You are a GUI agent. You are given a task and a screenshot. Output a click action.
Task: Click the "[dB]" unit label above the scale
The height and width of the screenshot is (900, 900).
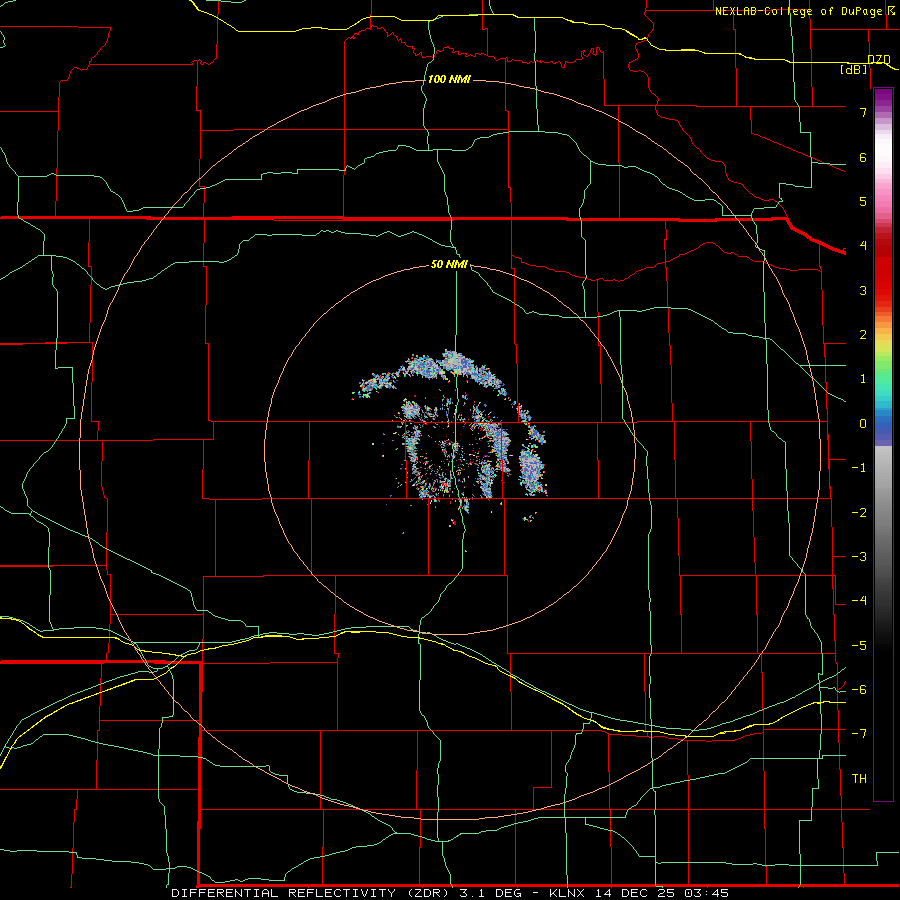coord(854,69)
